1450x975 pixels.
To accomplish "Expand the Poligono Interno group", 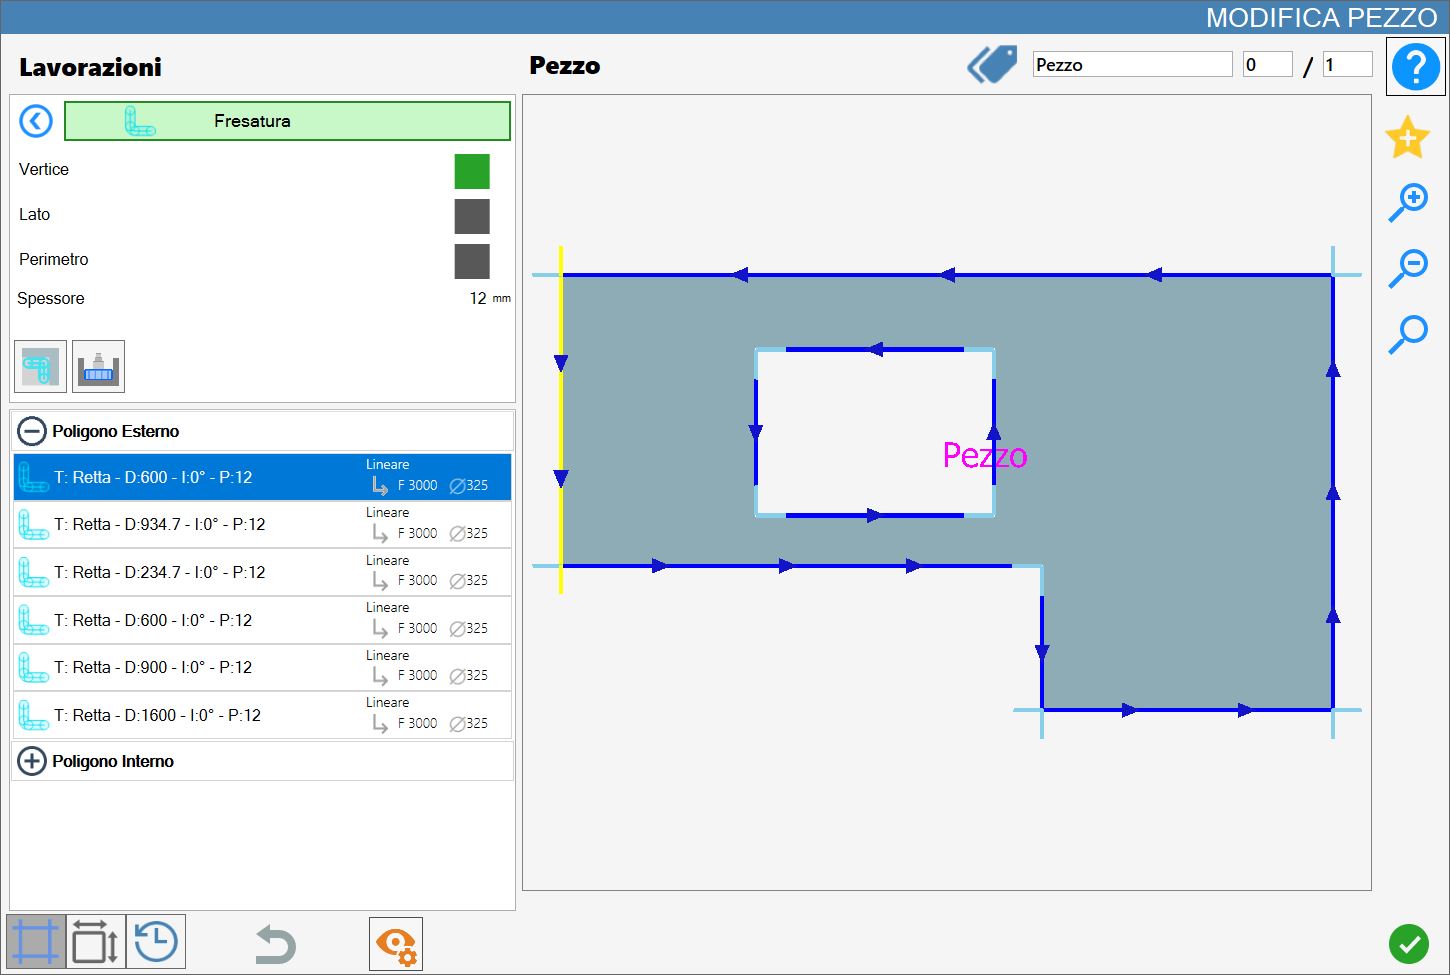I will [32, 761].
